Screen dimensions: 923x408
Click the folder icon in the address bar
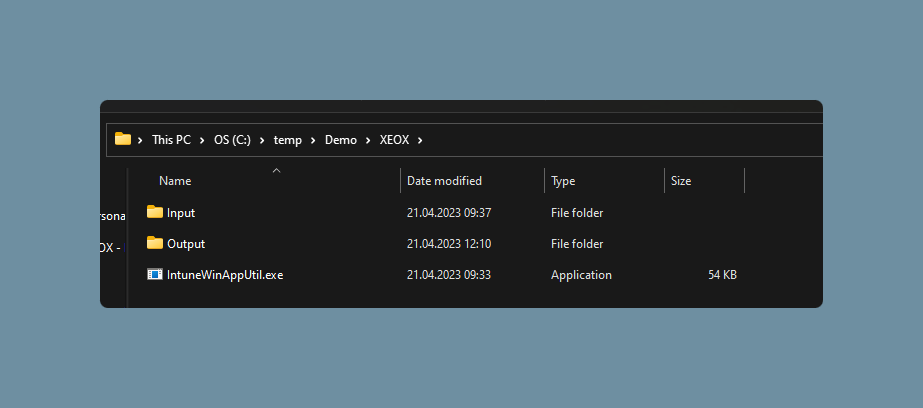(x=122, y=140)
